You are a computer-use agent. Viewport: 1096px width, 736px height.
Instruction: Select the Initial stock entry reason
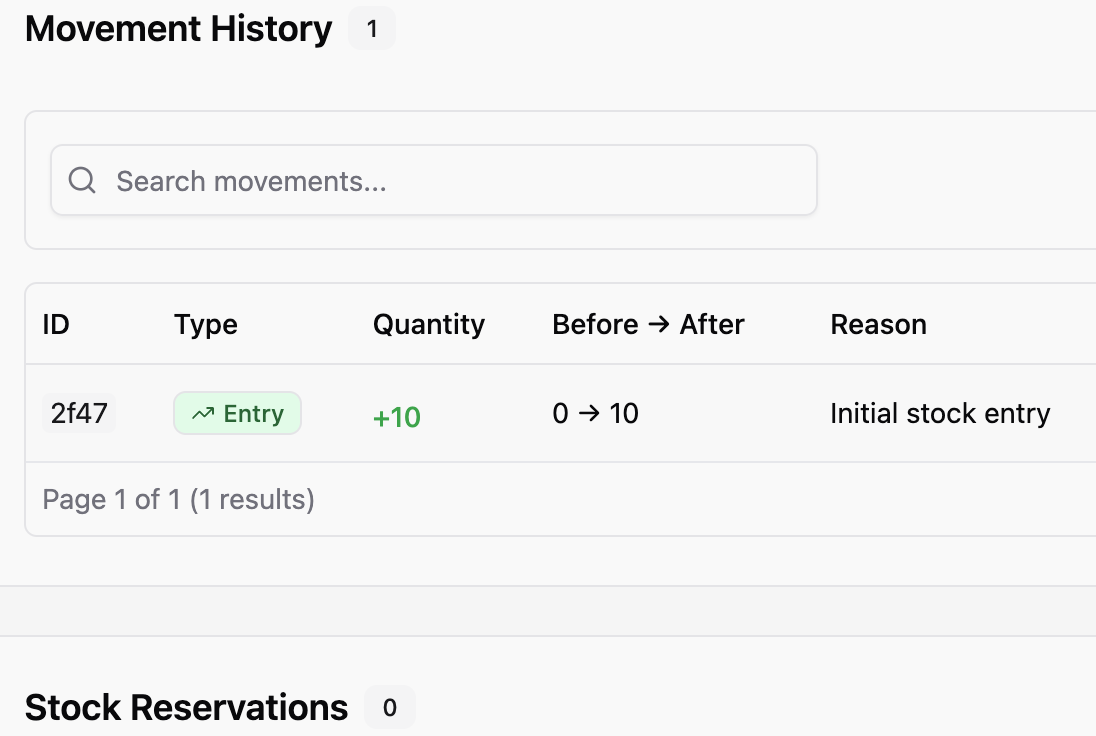coord(940,414)
